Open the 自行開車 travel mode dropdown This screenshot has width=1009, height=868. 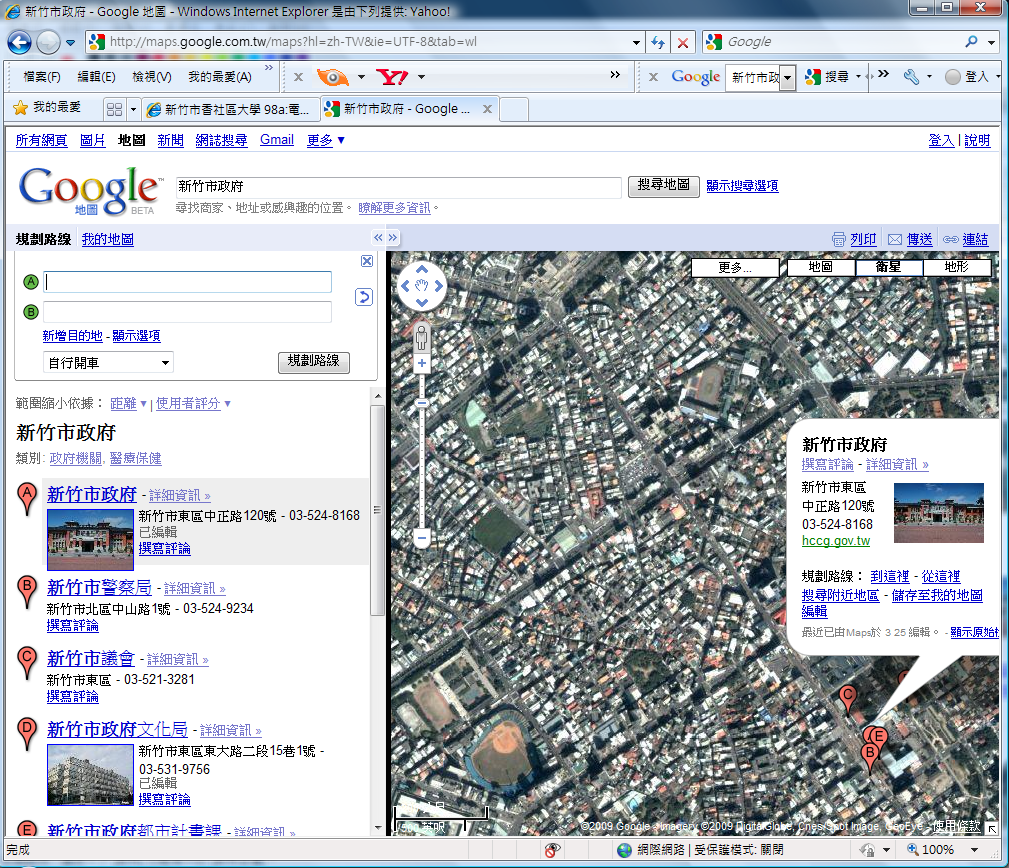(x=108, y=363)
